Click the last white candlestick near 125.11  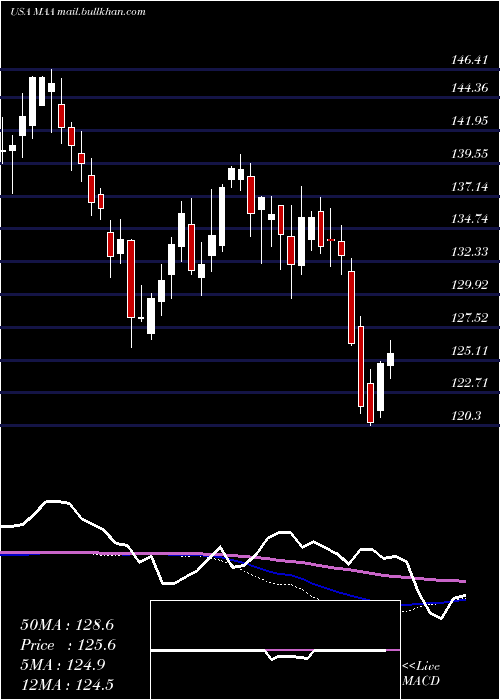(390, 359)
